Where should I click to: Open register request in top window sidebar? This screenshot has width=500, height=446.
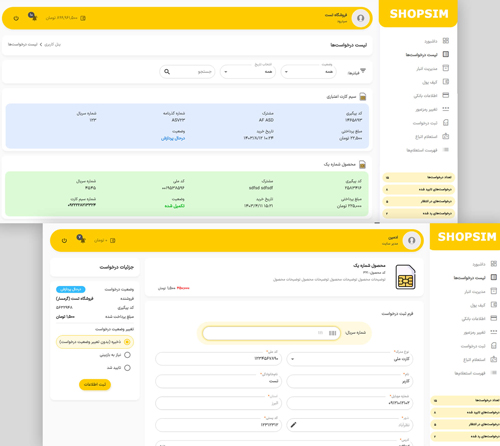pos(431,123)
